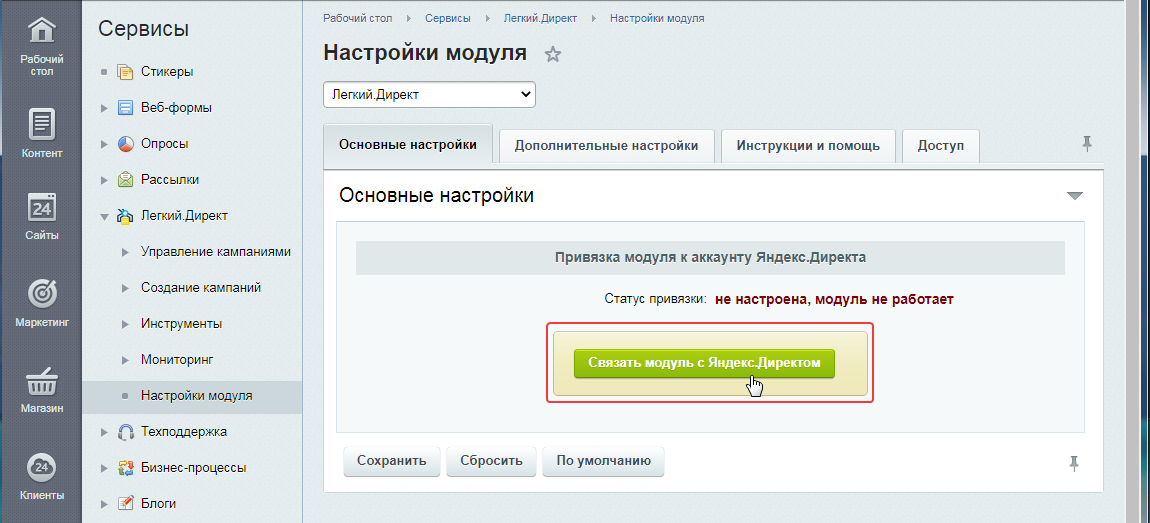Open the Сайты section icon
The width and height of the screenshot is (1150, 523).
[42, 208]
